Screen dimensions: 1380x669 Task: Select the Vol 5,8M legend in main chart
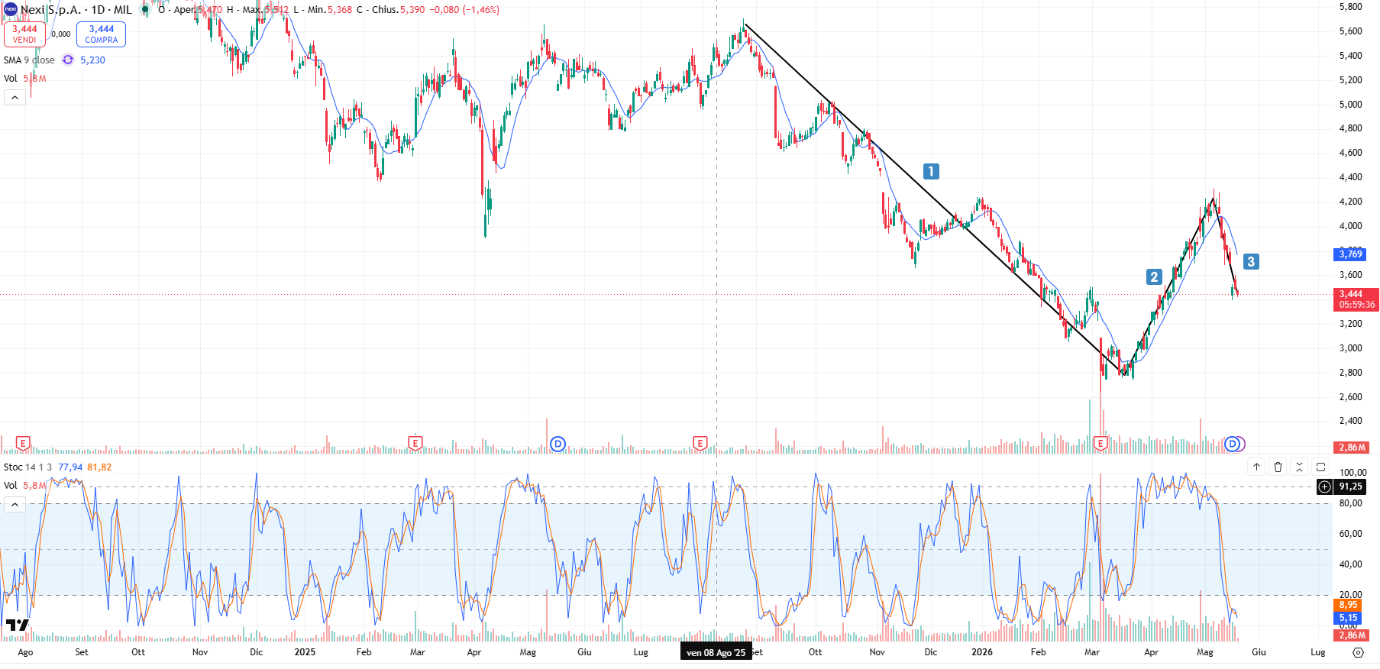(x=24, y=78)
